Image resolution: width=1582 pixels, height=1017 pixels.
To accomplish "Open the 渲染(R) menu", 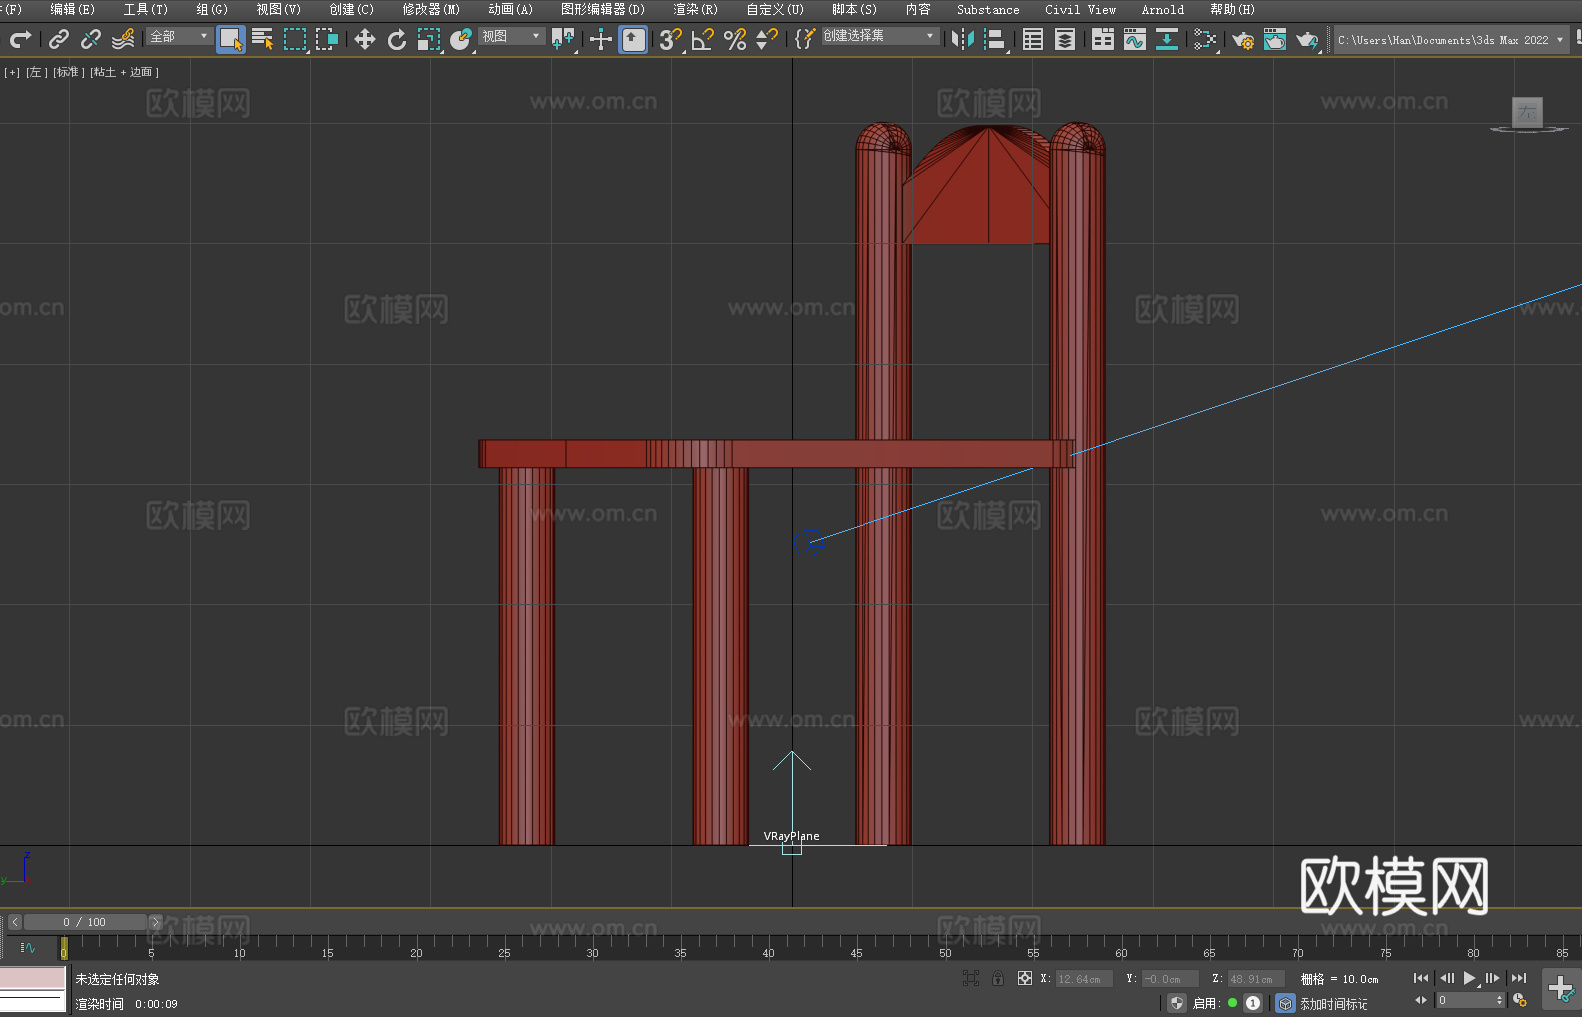I will coord(695,9).
